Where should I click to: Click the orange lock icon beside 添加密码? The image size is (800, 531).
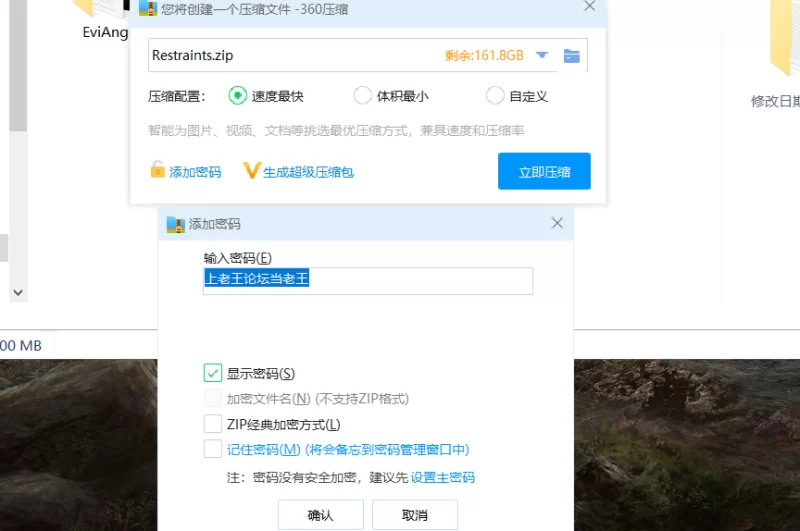(158, 169)
